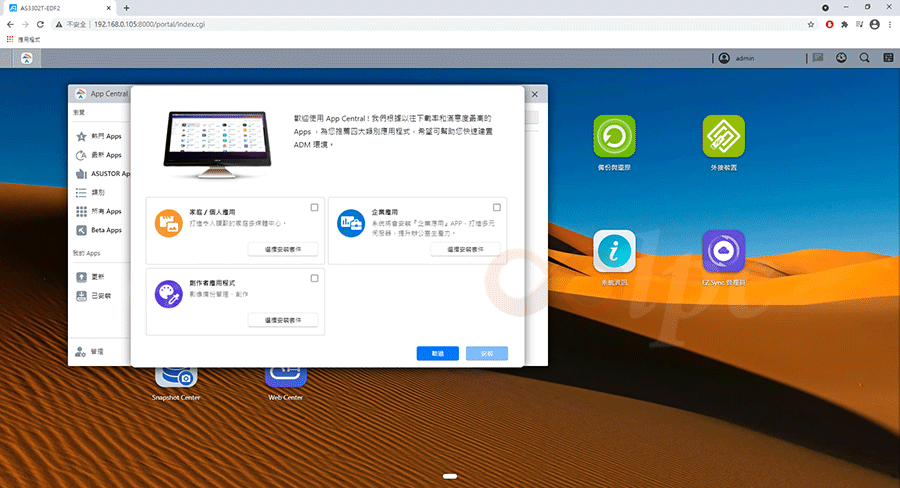
Task: Click the search magnifier in ADM bar
Action: 864,57
